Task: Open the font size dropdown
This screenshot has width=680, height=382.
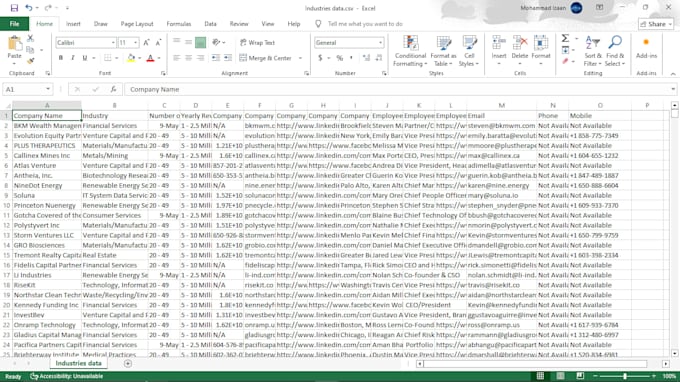Action: [135, 42]
